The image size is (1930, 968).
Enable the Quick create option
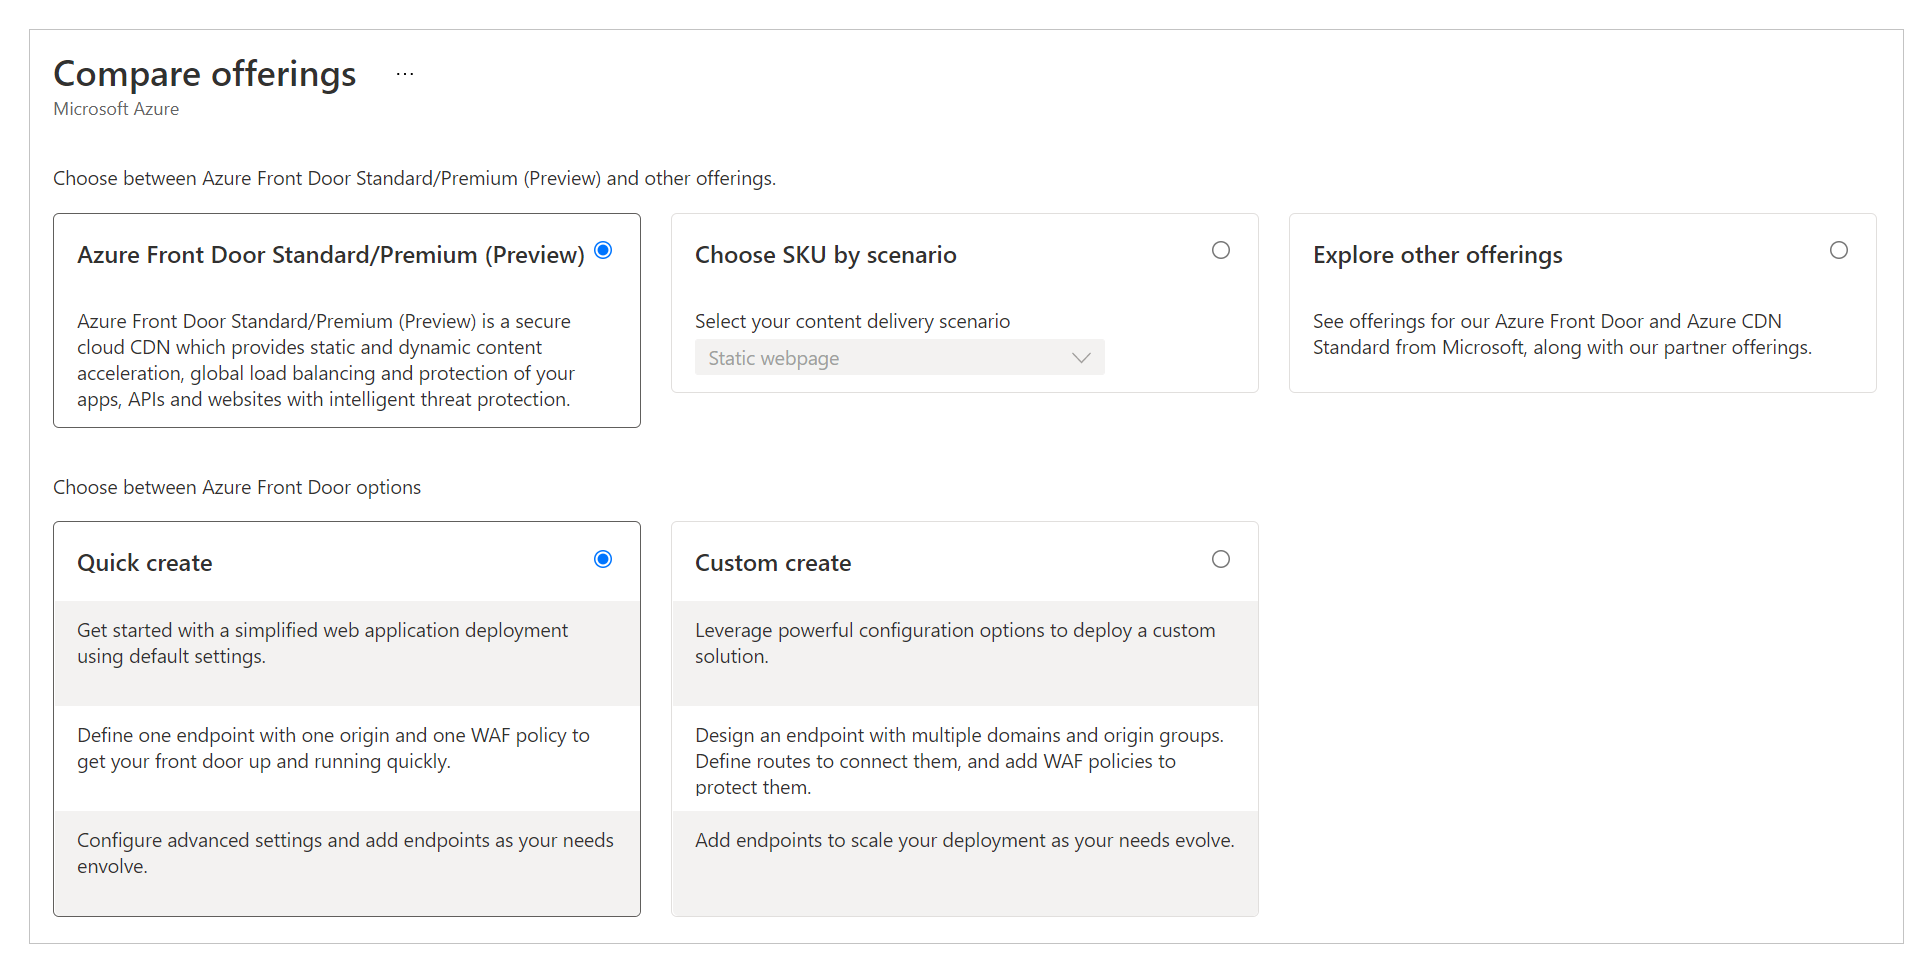click(603, 559)
